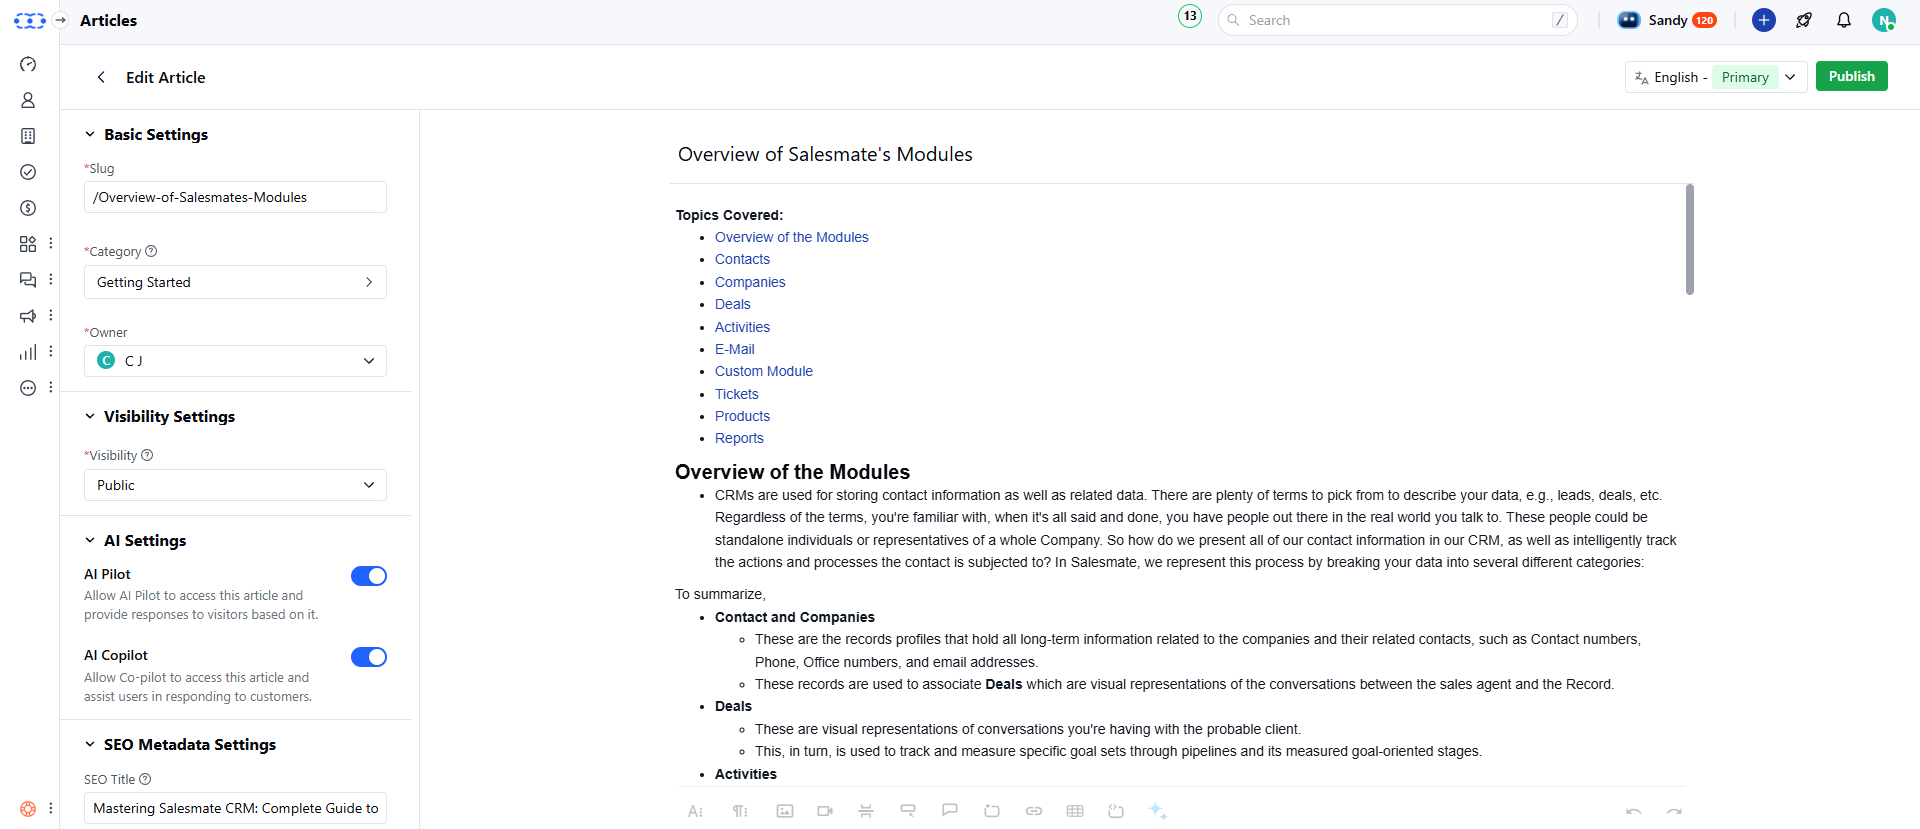
Task: Insert table using the grid icon
Action: point(1075,811)
